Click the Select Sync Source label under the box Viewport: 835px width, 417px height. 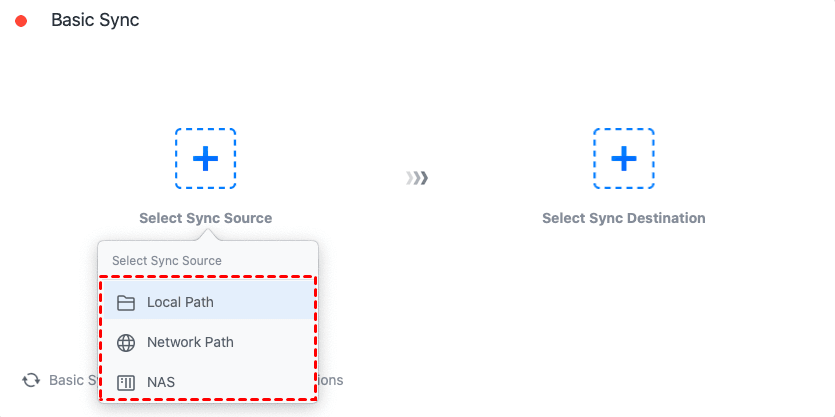point(205,218)
